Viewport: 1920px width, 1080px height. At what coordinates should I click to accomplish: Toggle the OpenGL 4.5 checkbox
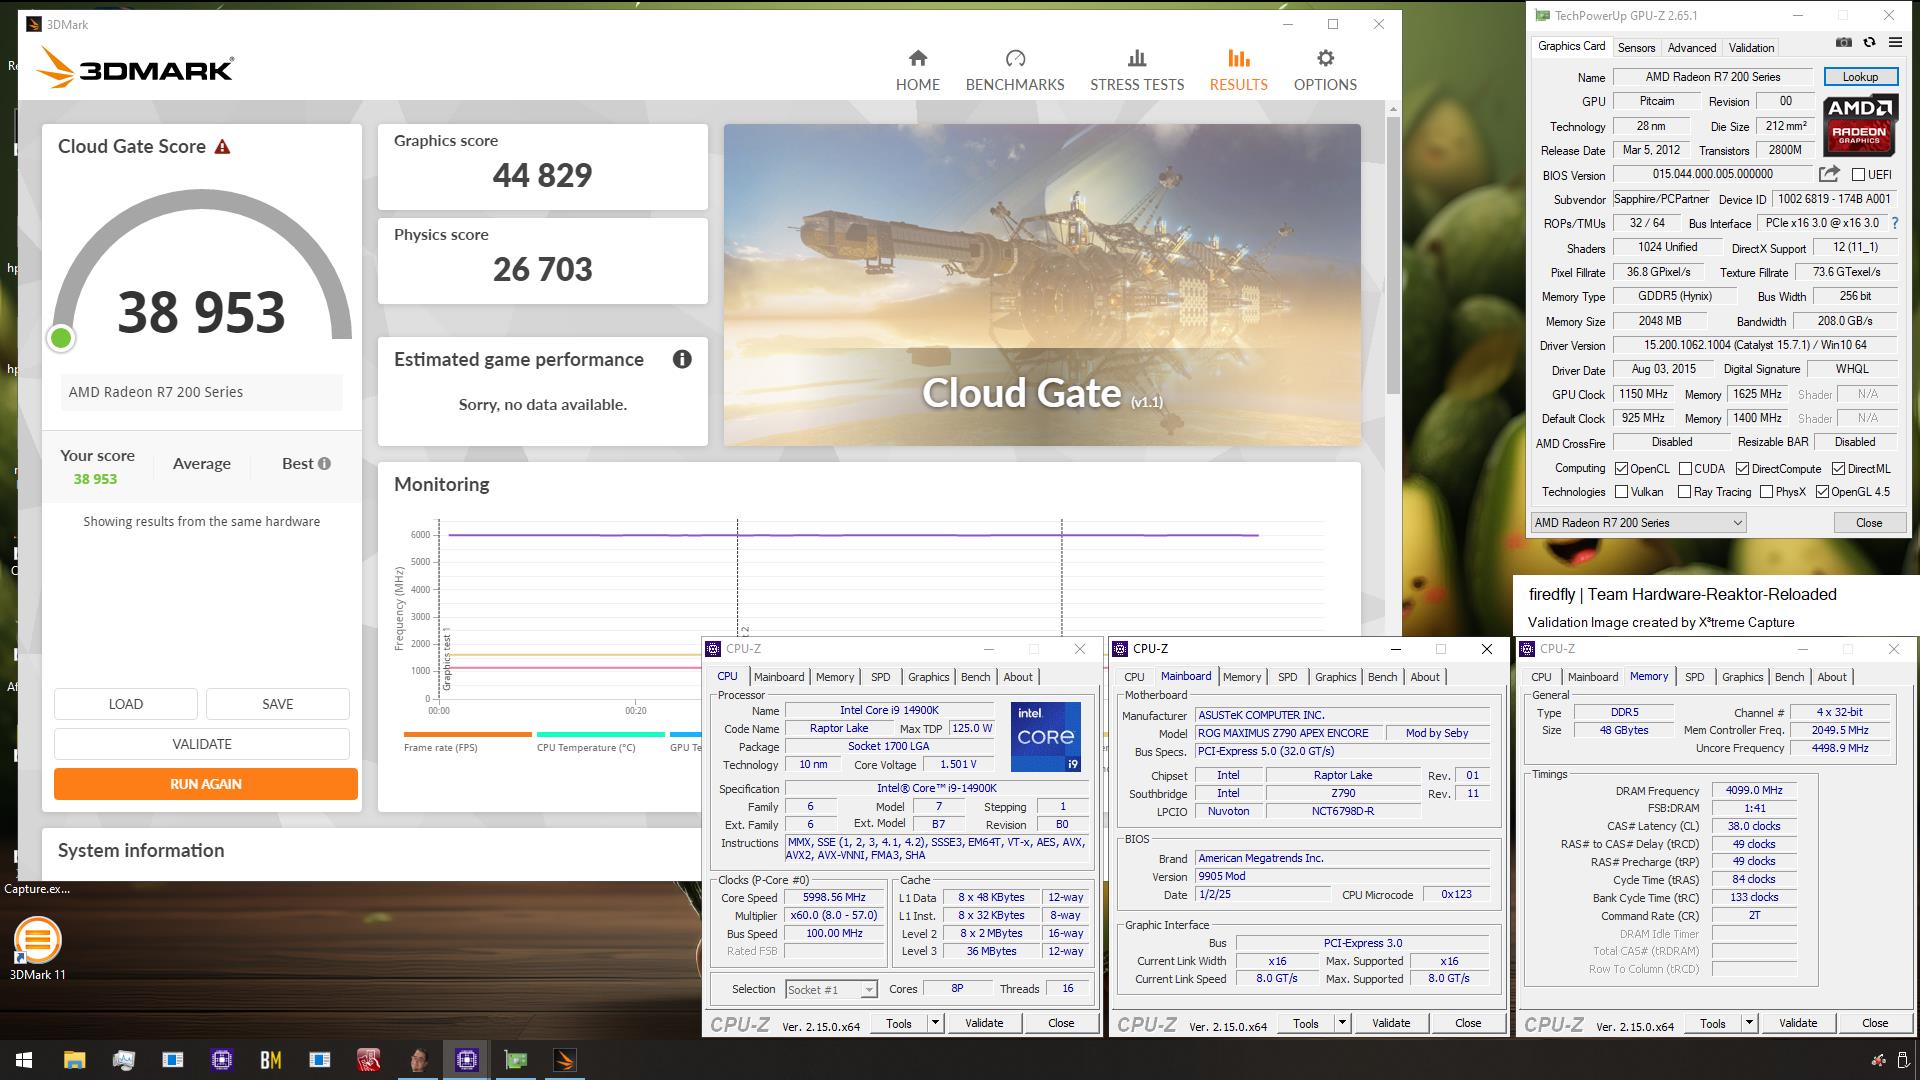(x=1822, y=492)
